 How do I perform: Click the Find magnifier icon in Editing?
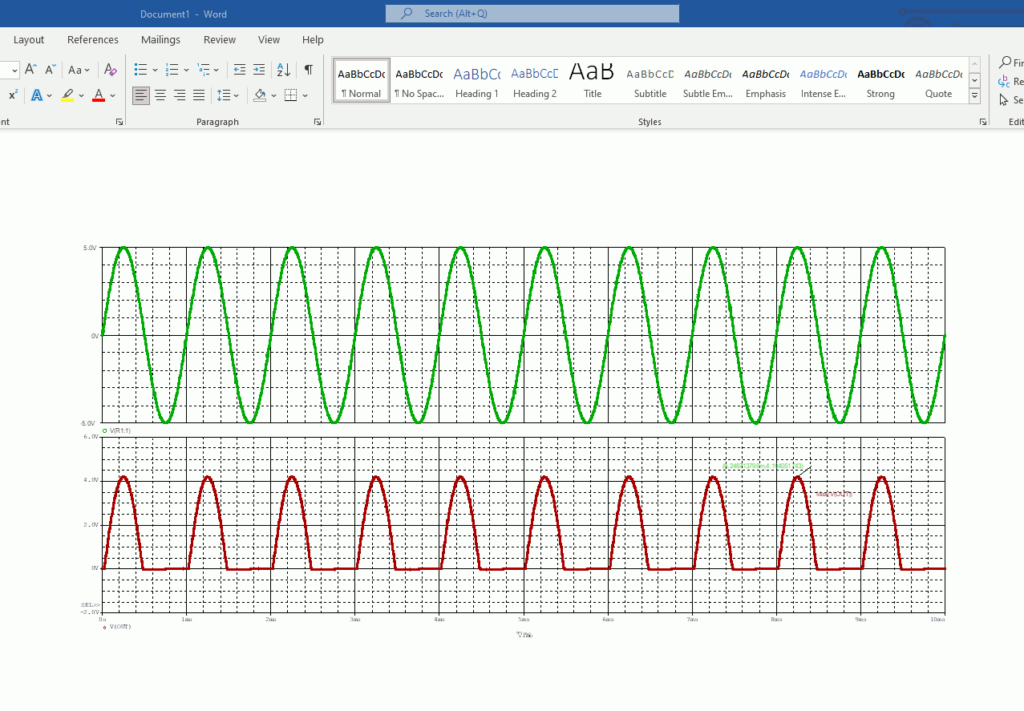(1005, 63)
